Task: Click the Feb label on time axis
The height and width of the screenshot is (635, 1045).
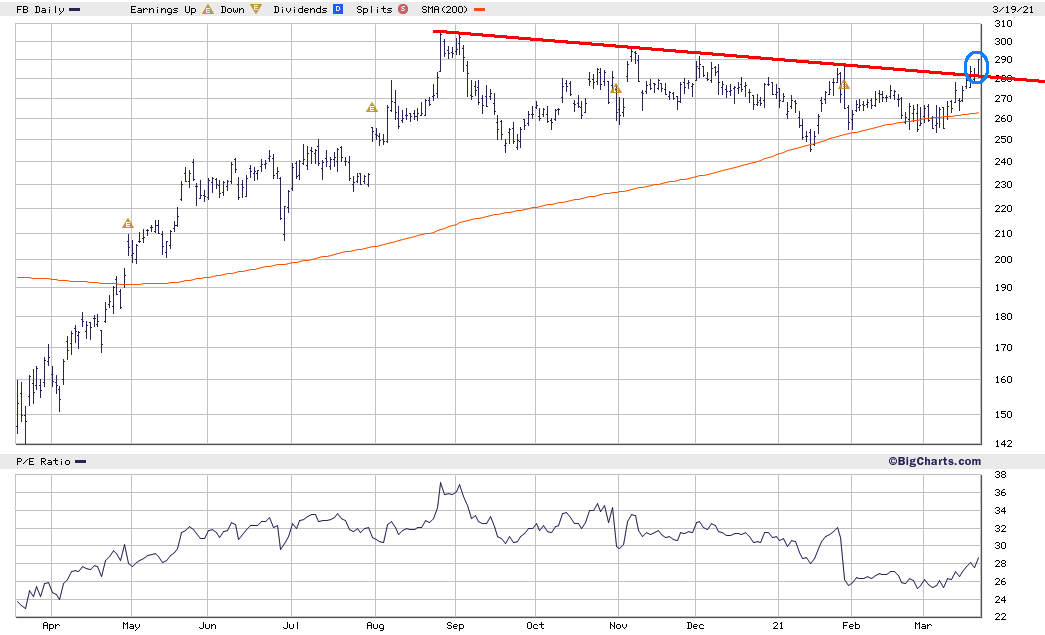Action: click(x=851, y=626)
